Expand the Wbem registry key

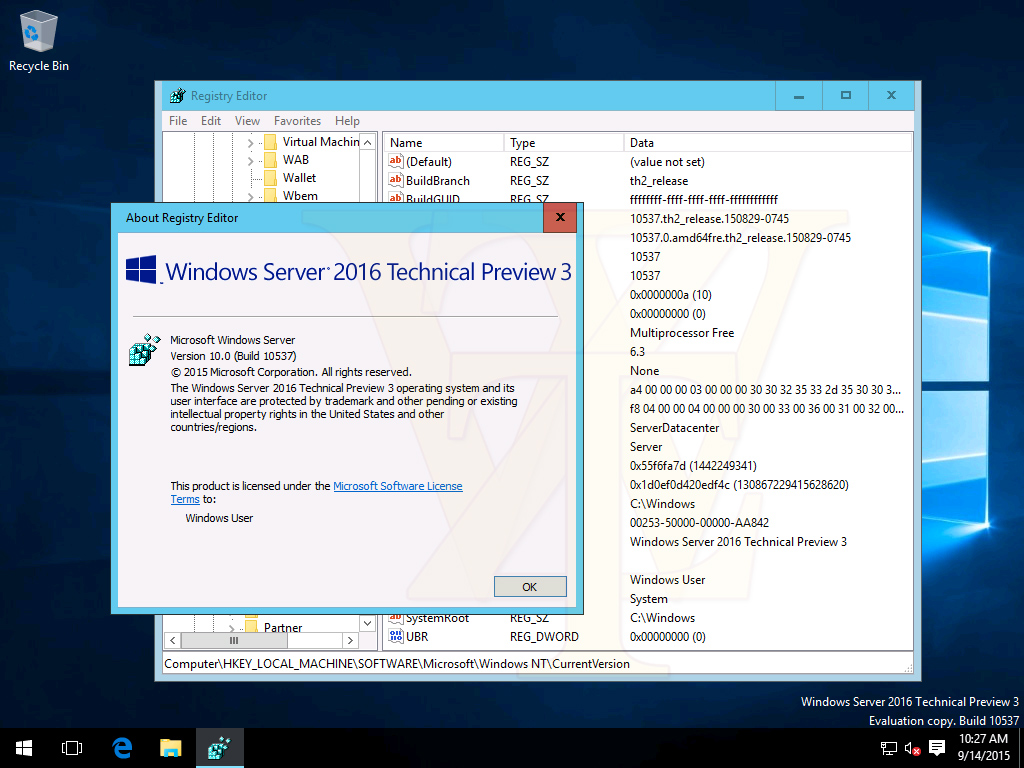(x=250, y=196)
